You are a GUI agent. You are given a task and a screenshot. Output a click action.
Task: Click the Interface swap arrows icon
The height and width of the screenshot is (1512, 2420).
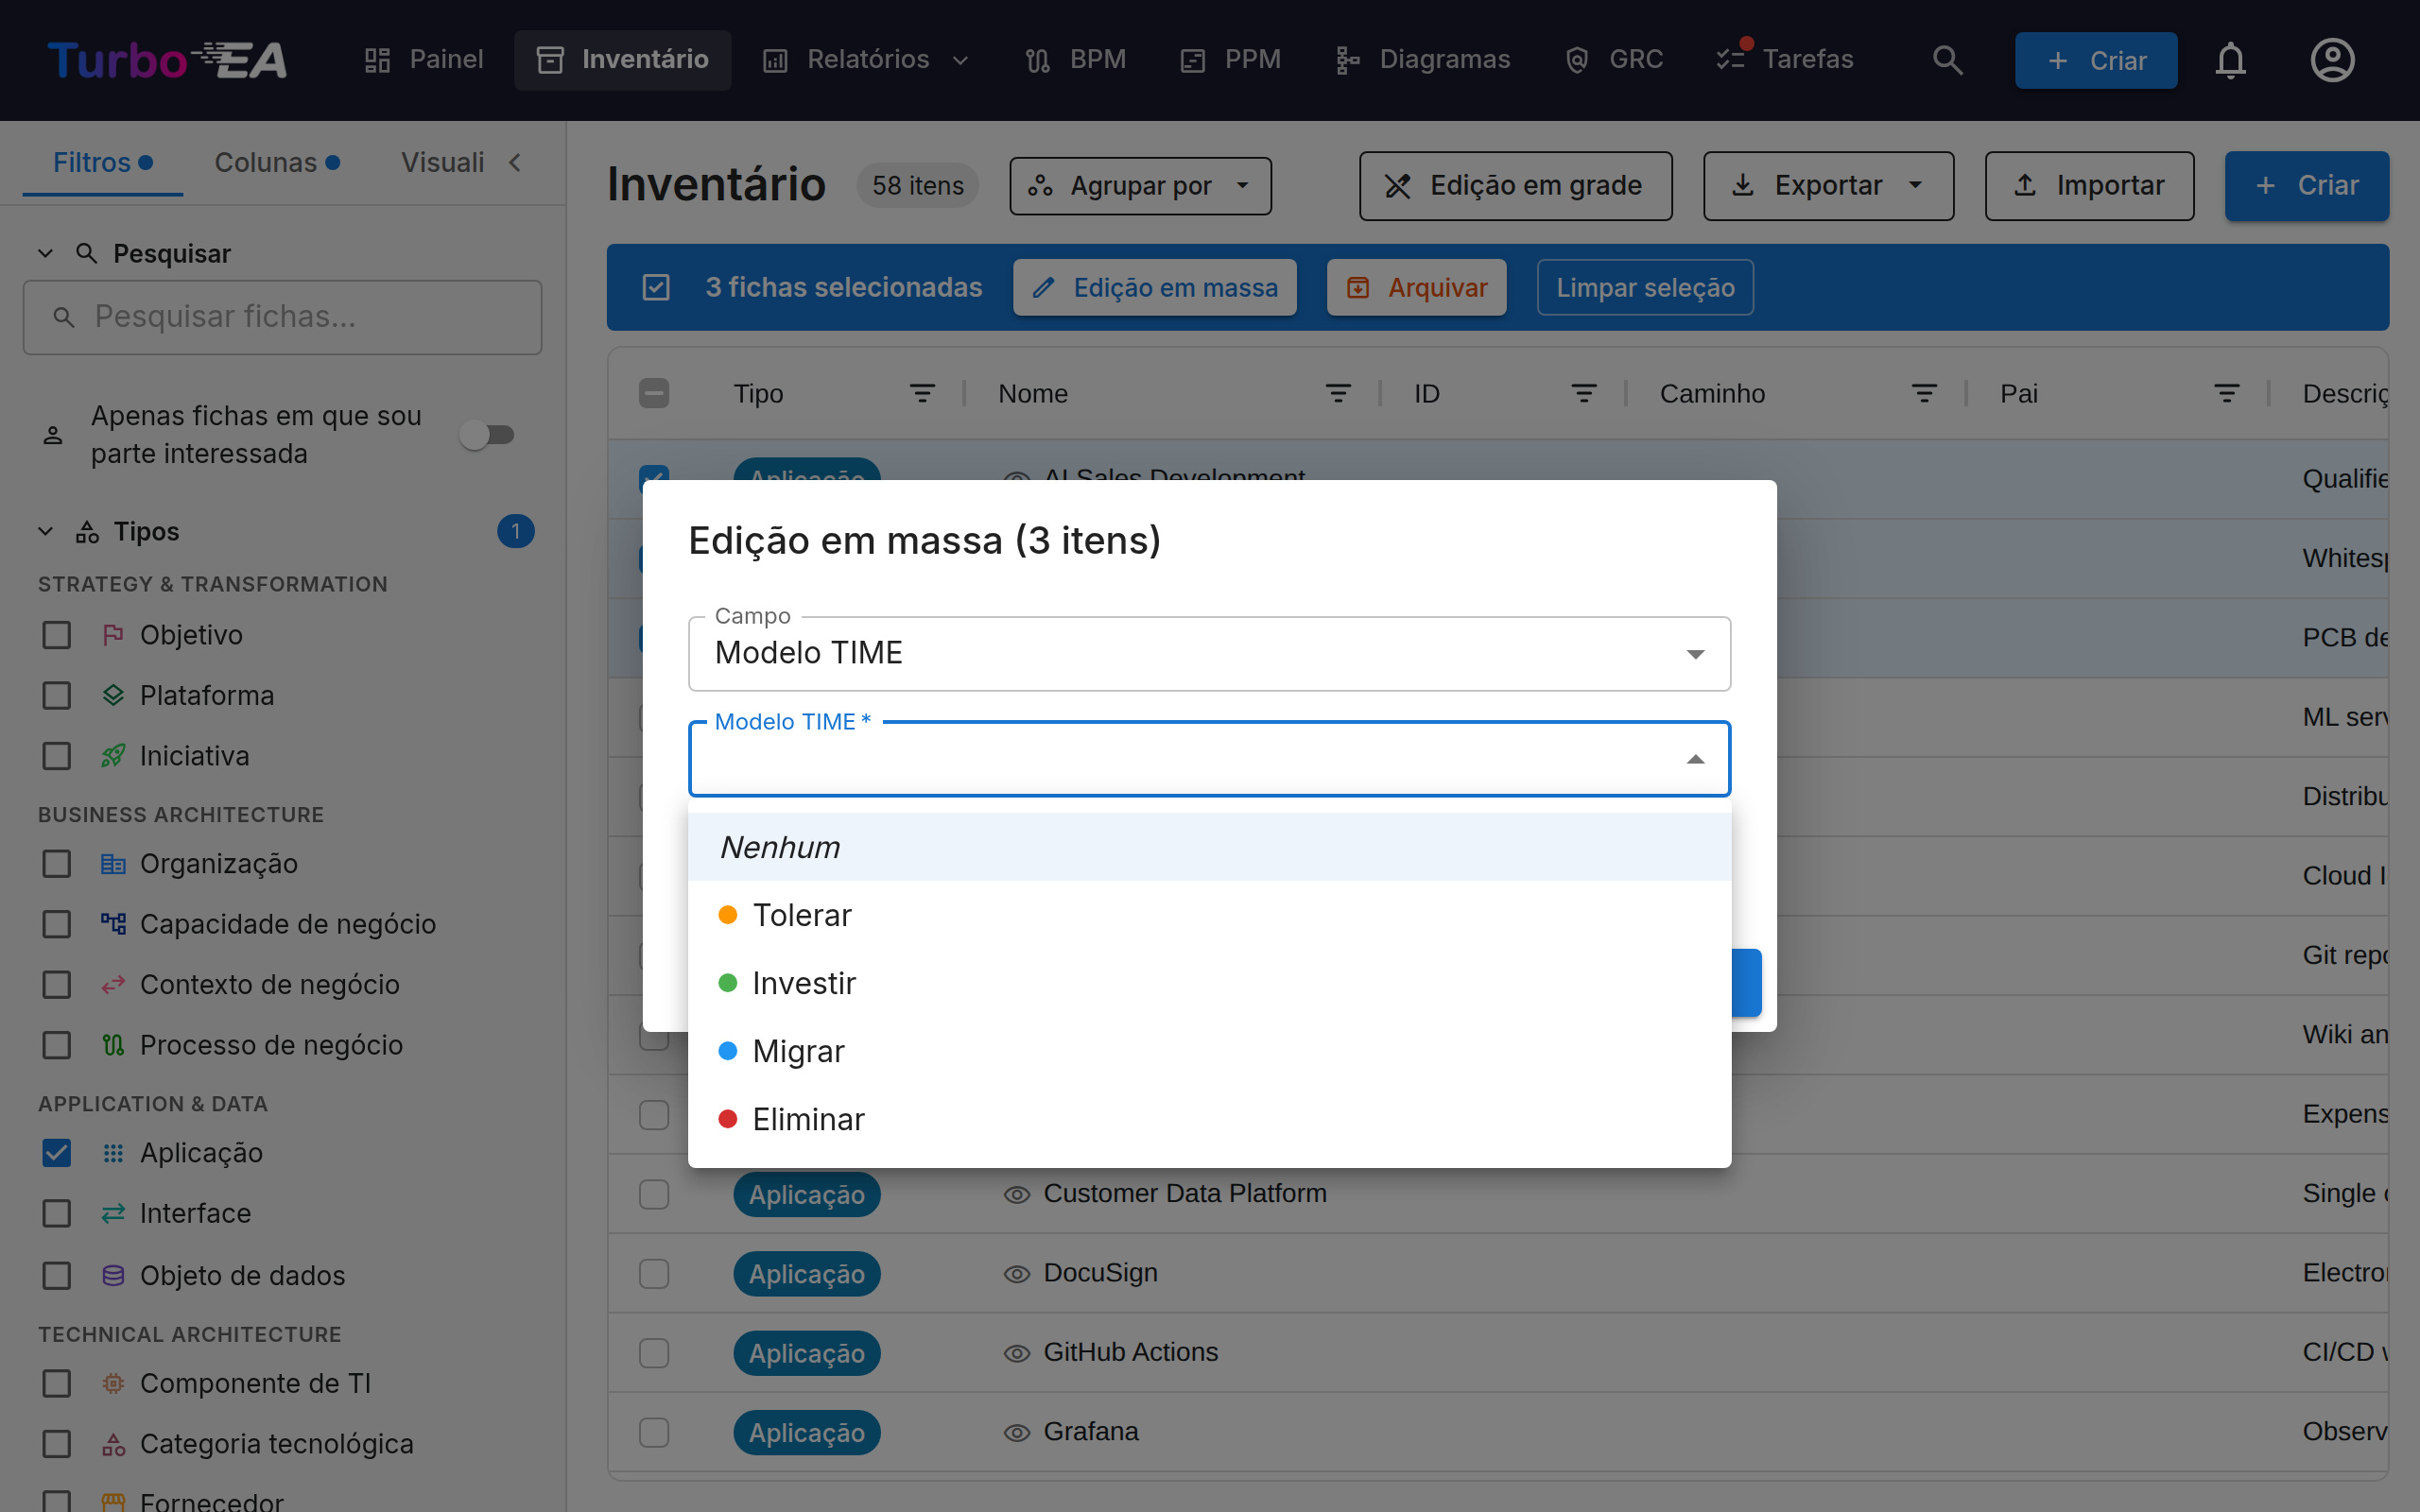113,1213
